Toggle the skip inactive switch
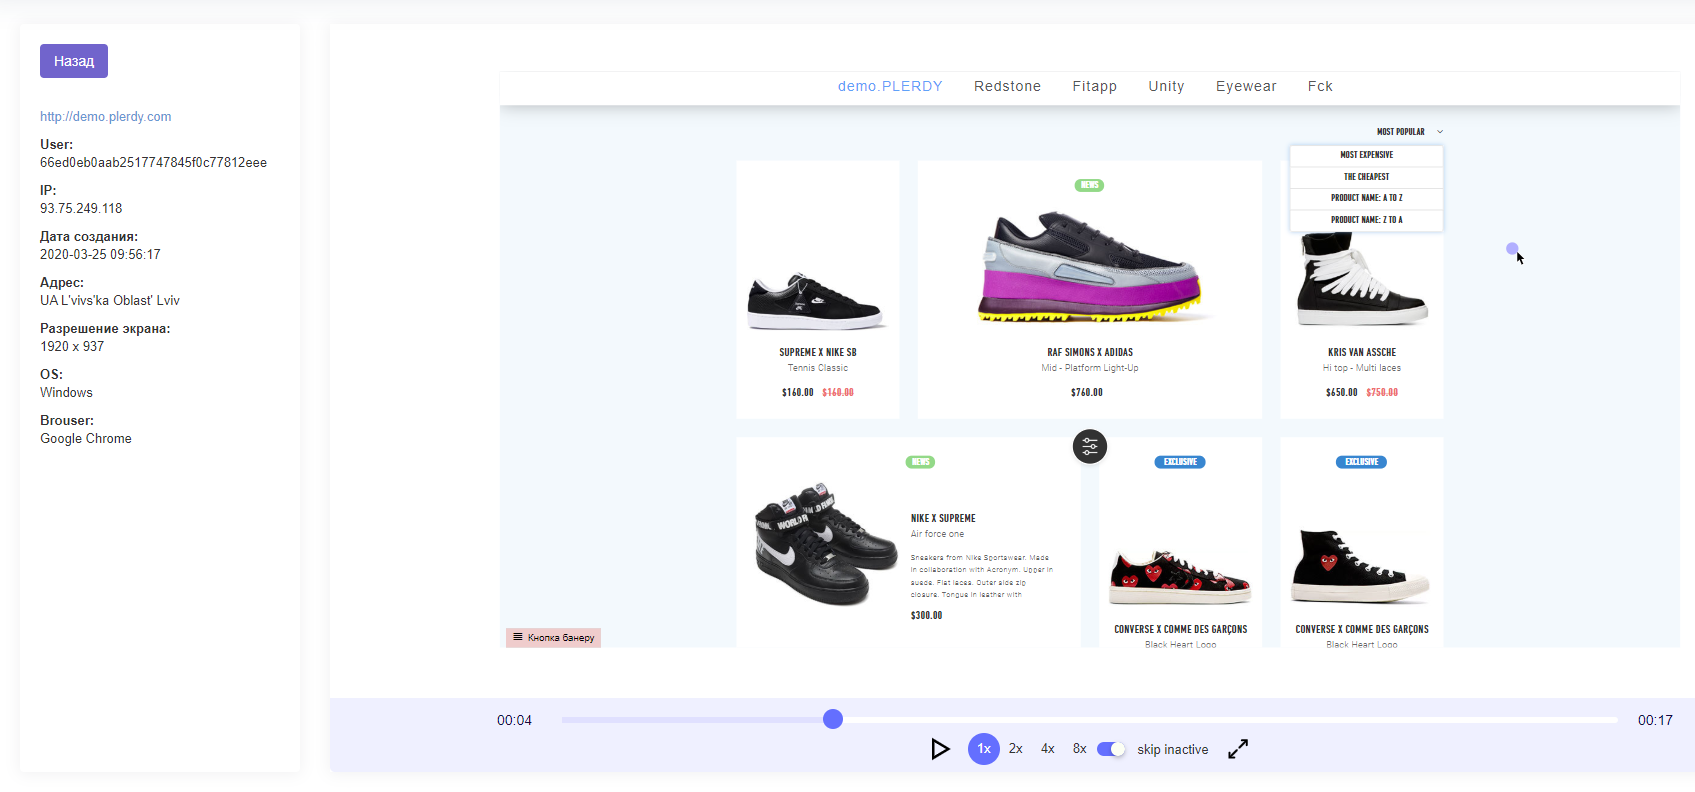Viewport: 1695px width, 792px height. coord(1111,749)
